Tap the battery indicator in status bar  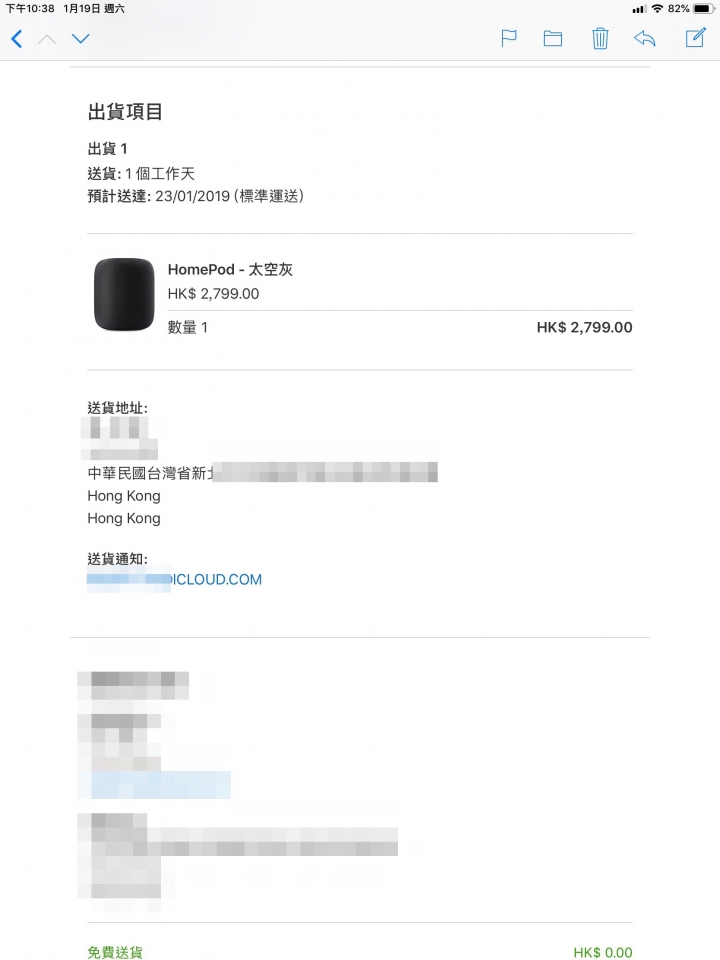pos(704,9)
